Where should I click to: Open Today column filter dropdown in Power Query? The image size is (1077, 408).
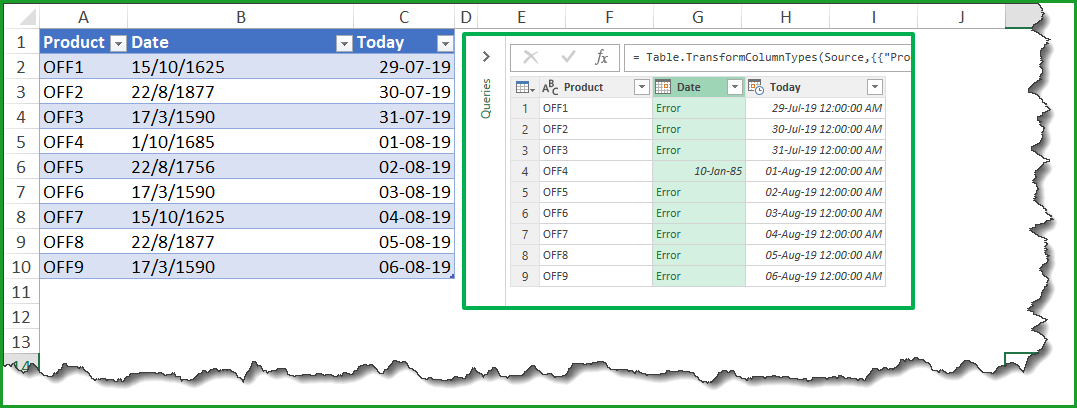coord(874,87)
